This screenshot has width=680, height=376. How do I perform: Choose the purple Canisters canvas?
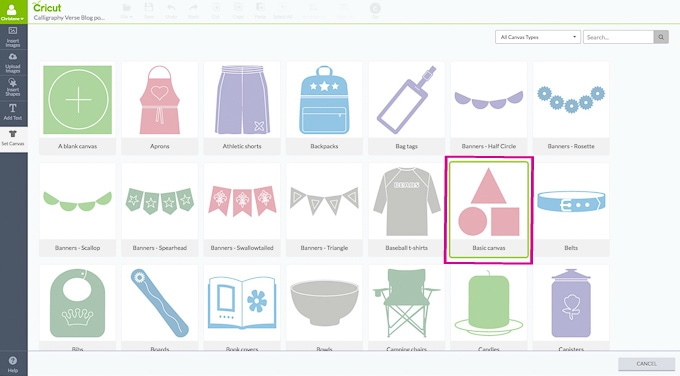571,307
